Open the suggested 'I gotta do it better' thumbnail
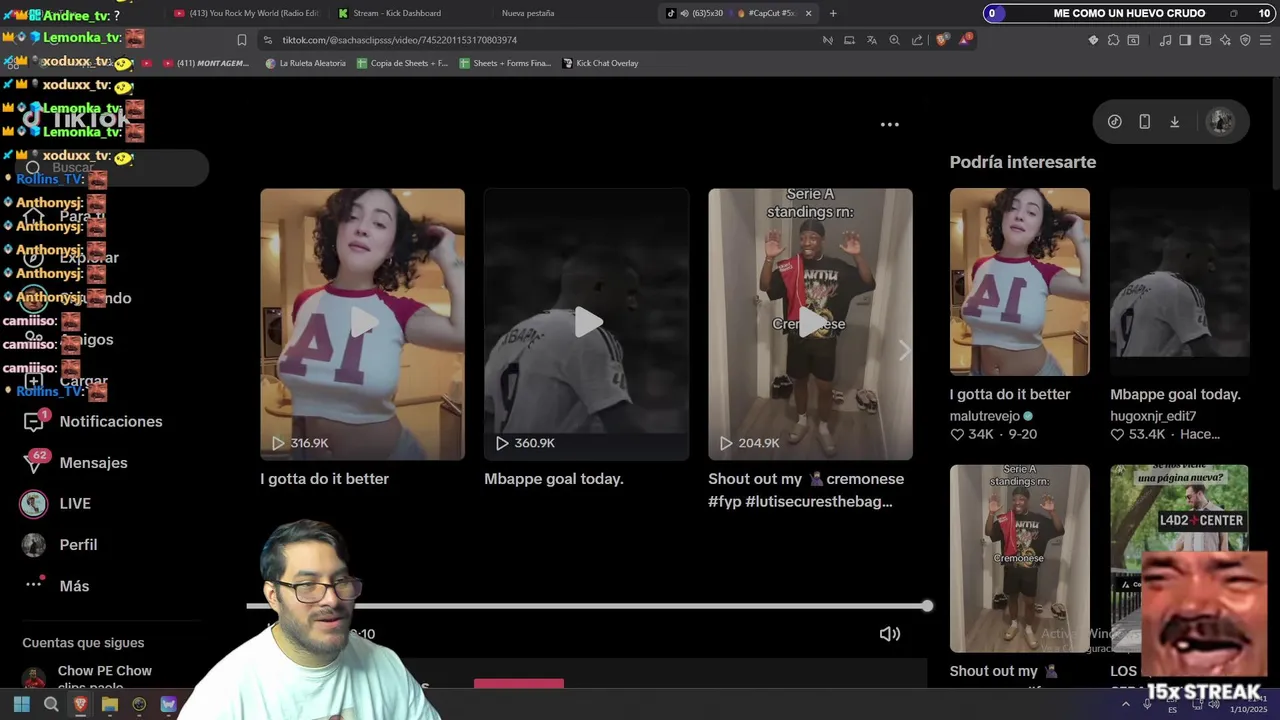This screenshot has width=1280, height=720. 1019,282
